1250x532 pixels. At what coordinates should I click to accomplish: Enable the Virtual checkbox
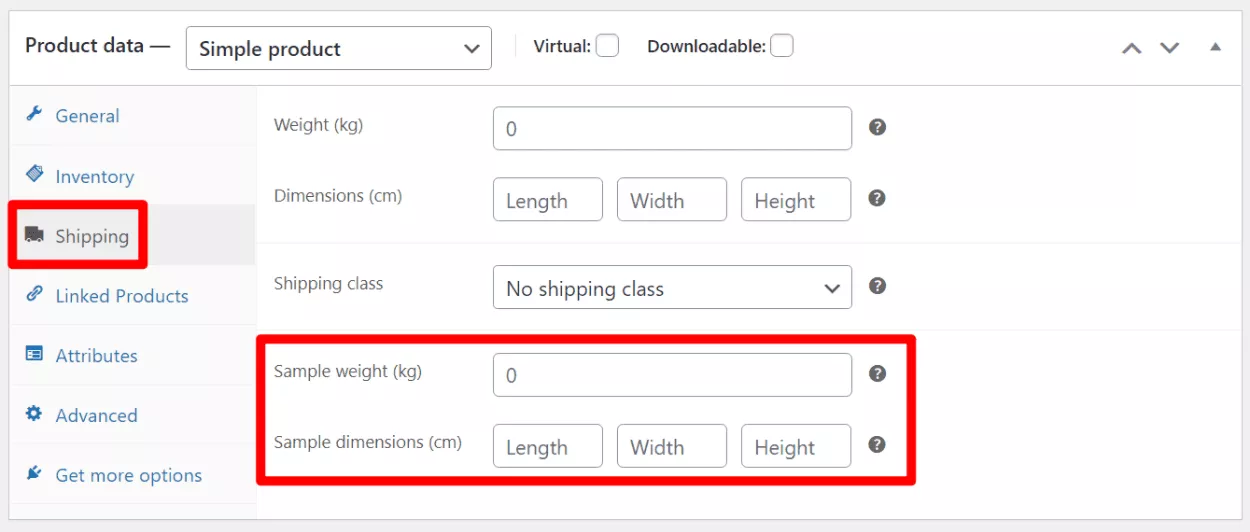pyautogui.click(x=607, y=46)
